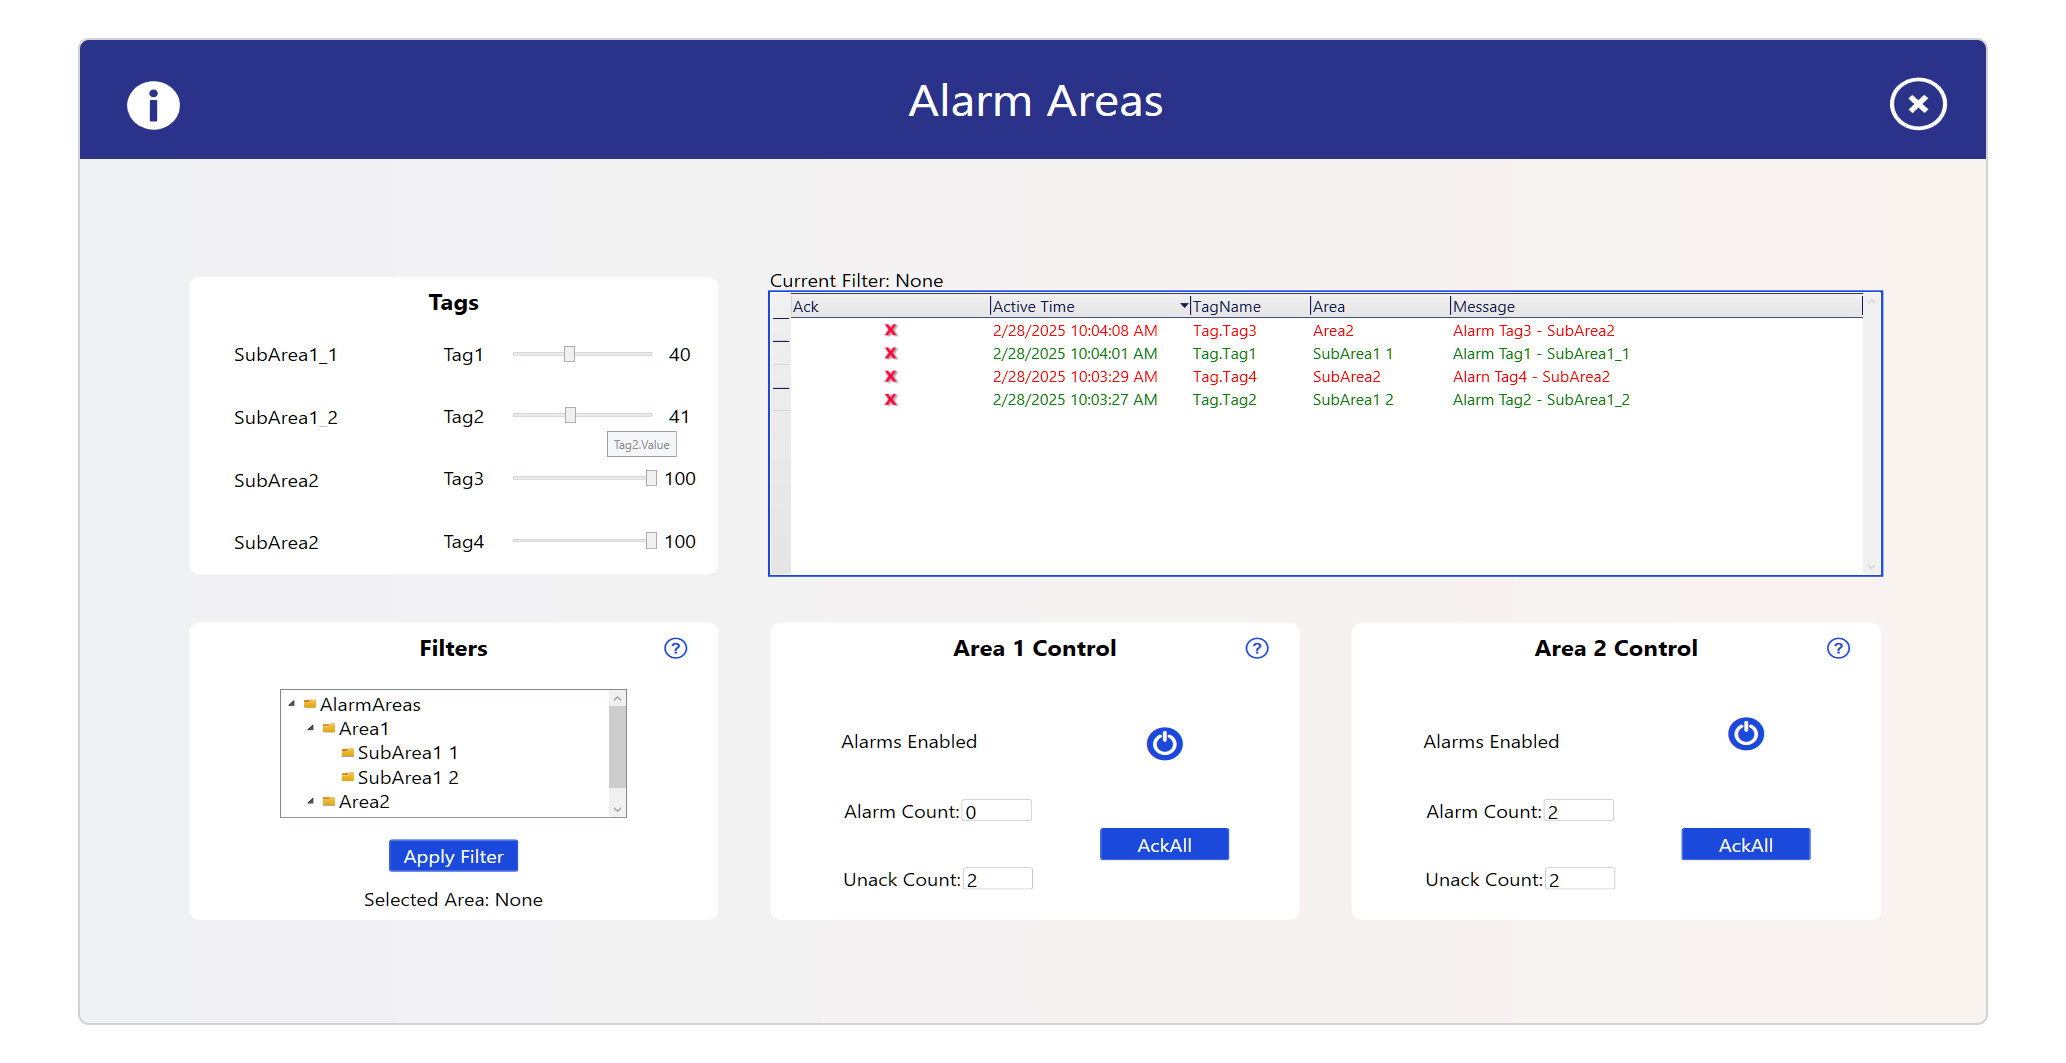The width and height of the screenshot is (2066, 1063).
Task: Click red X ack icon for Tag.Tag3
Action: 890,330
